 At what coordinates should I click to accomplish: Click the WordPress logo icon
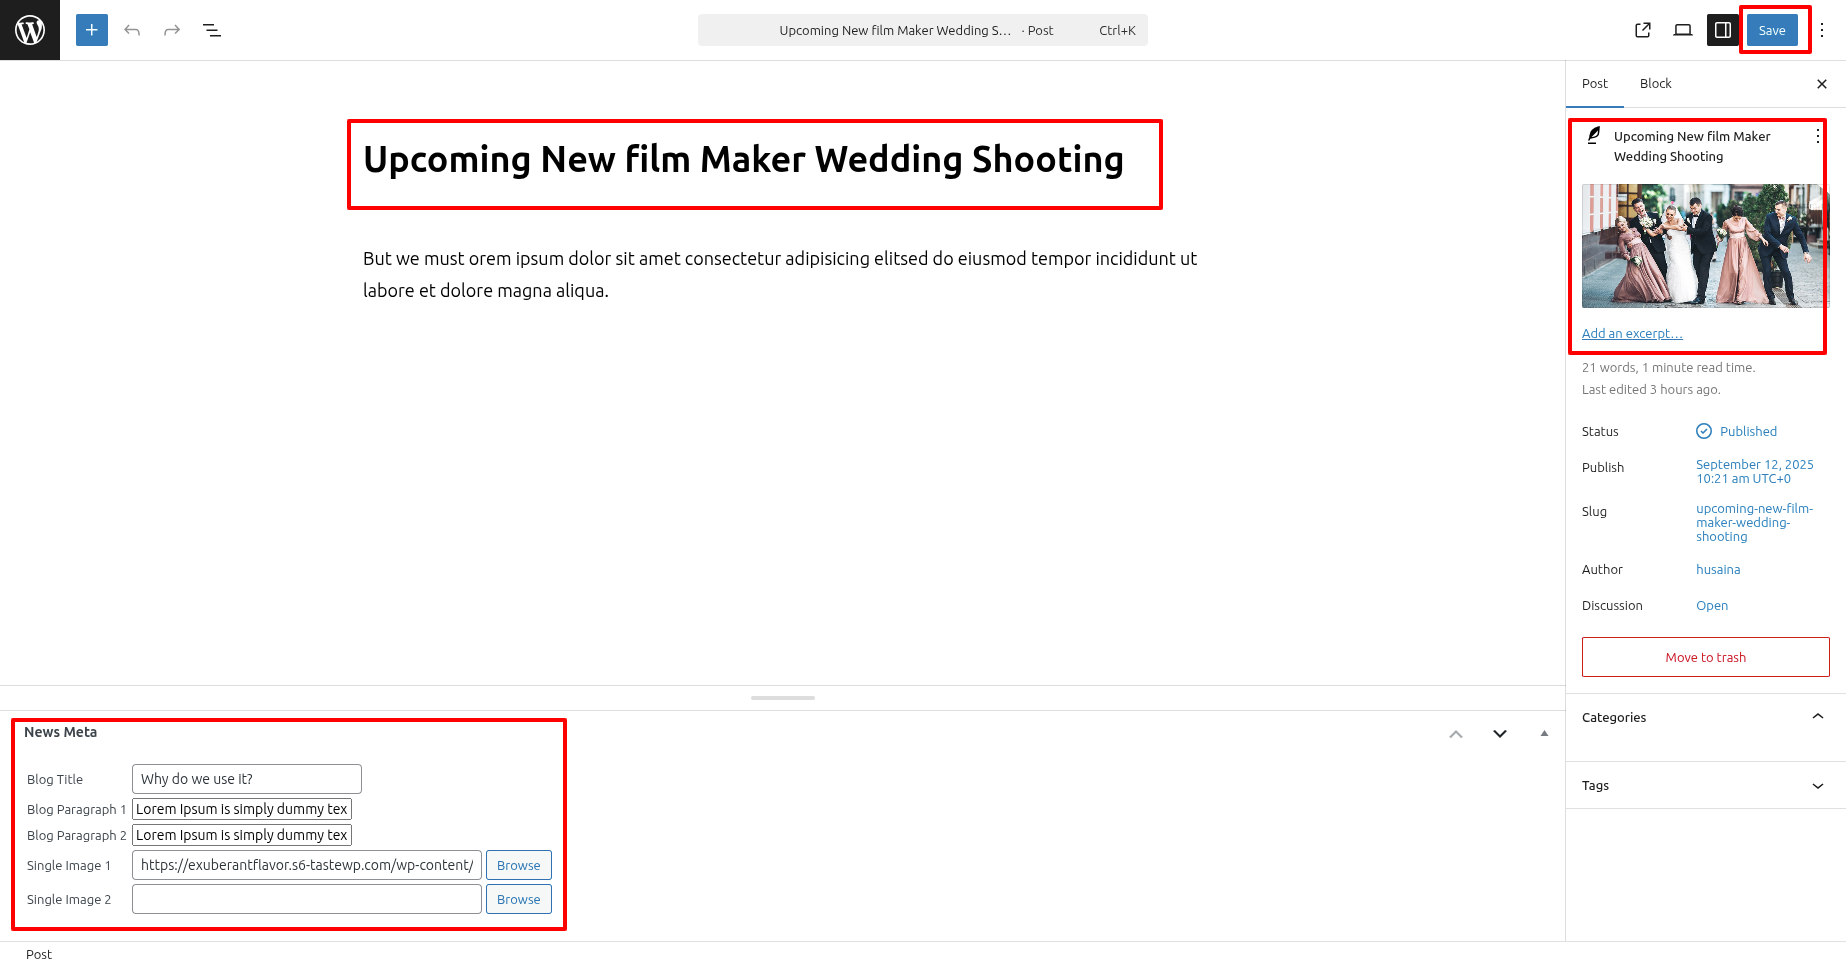click(x=30, y=30)
